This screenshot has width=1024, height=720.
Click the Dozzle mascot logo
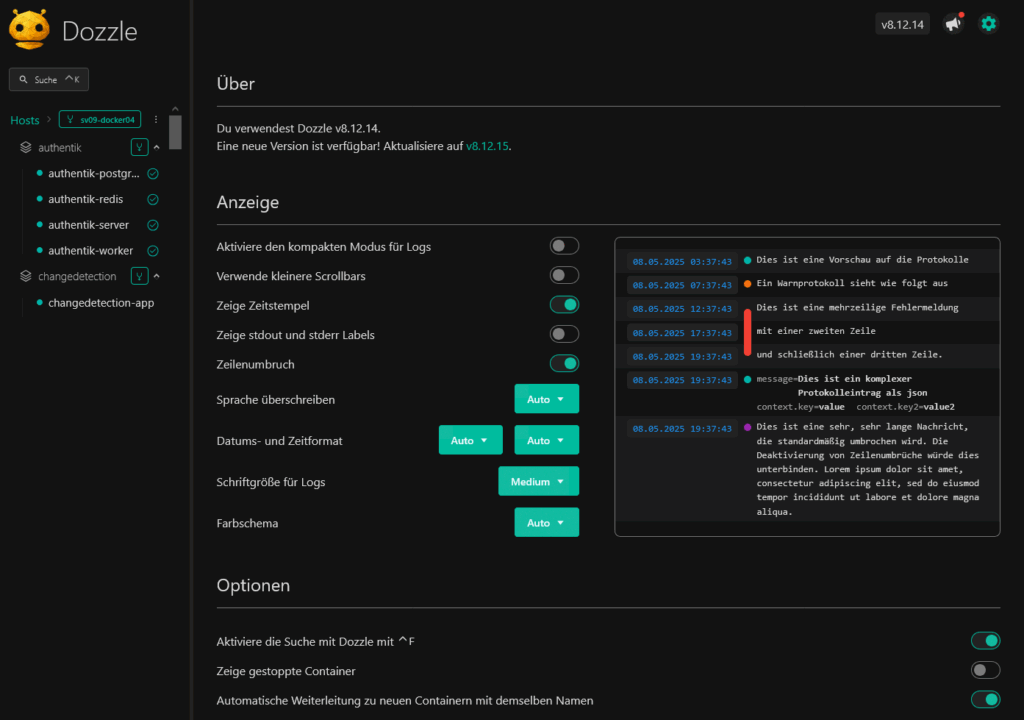tap(29, 29)
